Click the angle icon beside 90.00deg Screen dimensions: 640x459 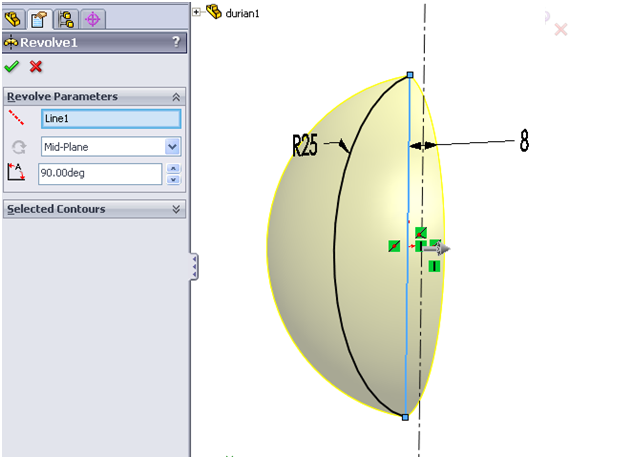(x=16, y=172)
